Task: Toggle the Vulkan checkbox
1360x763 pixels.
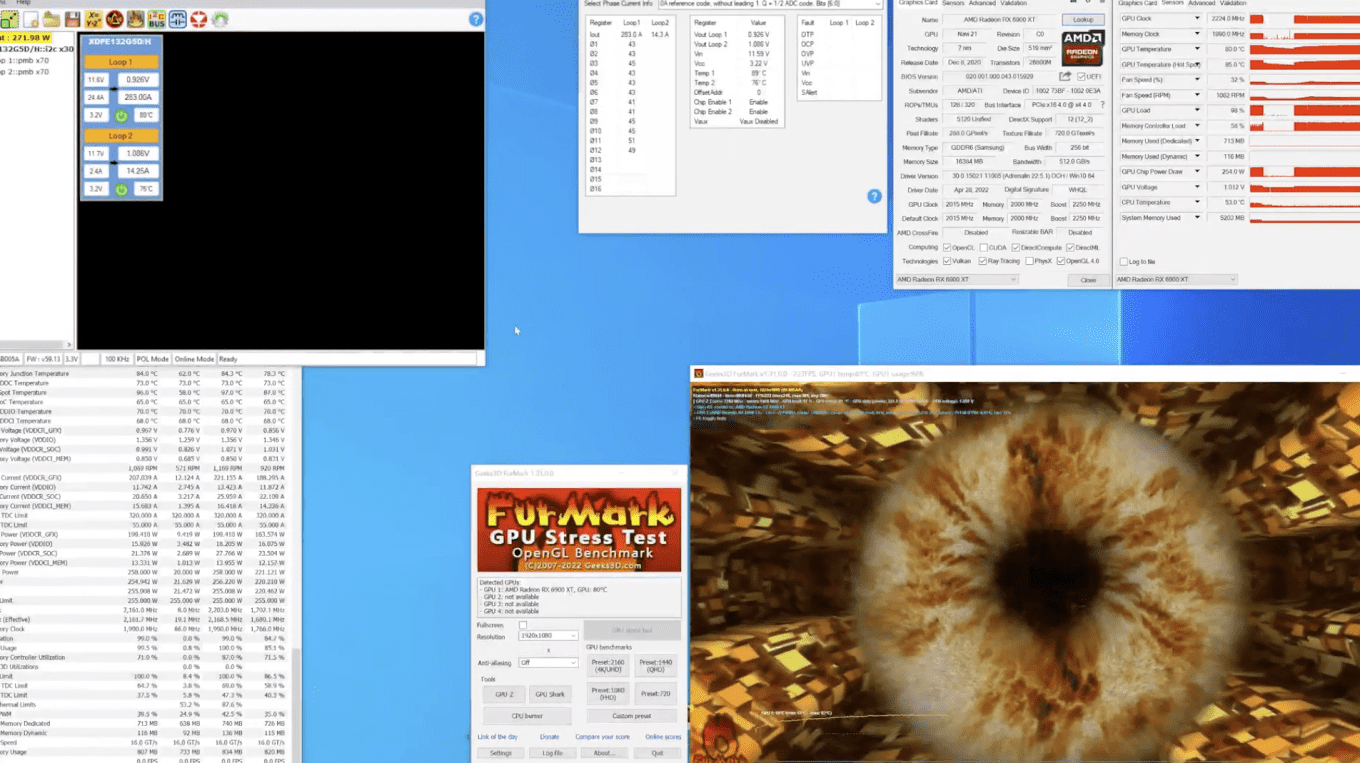Action: (x=947, y=261)
